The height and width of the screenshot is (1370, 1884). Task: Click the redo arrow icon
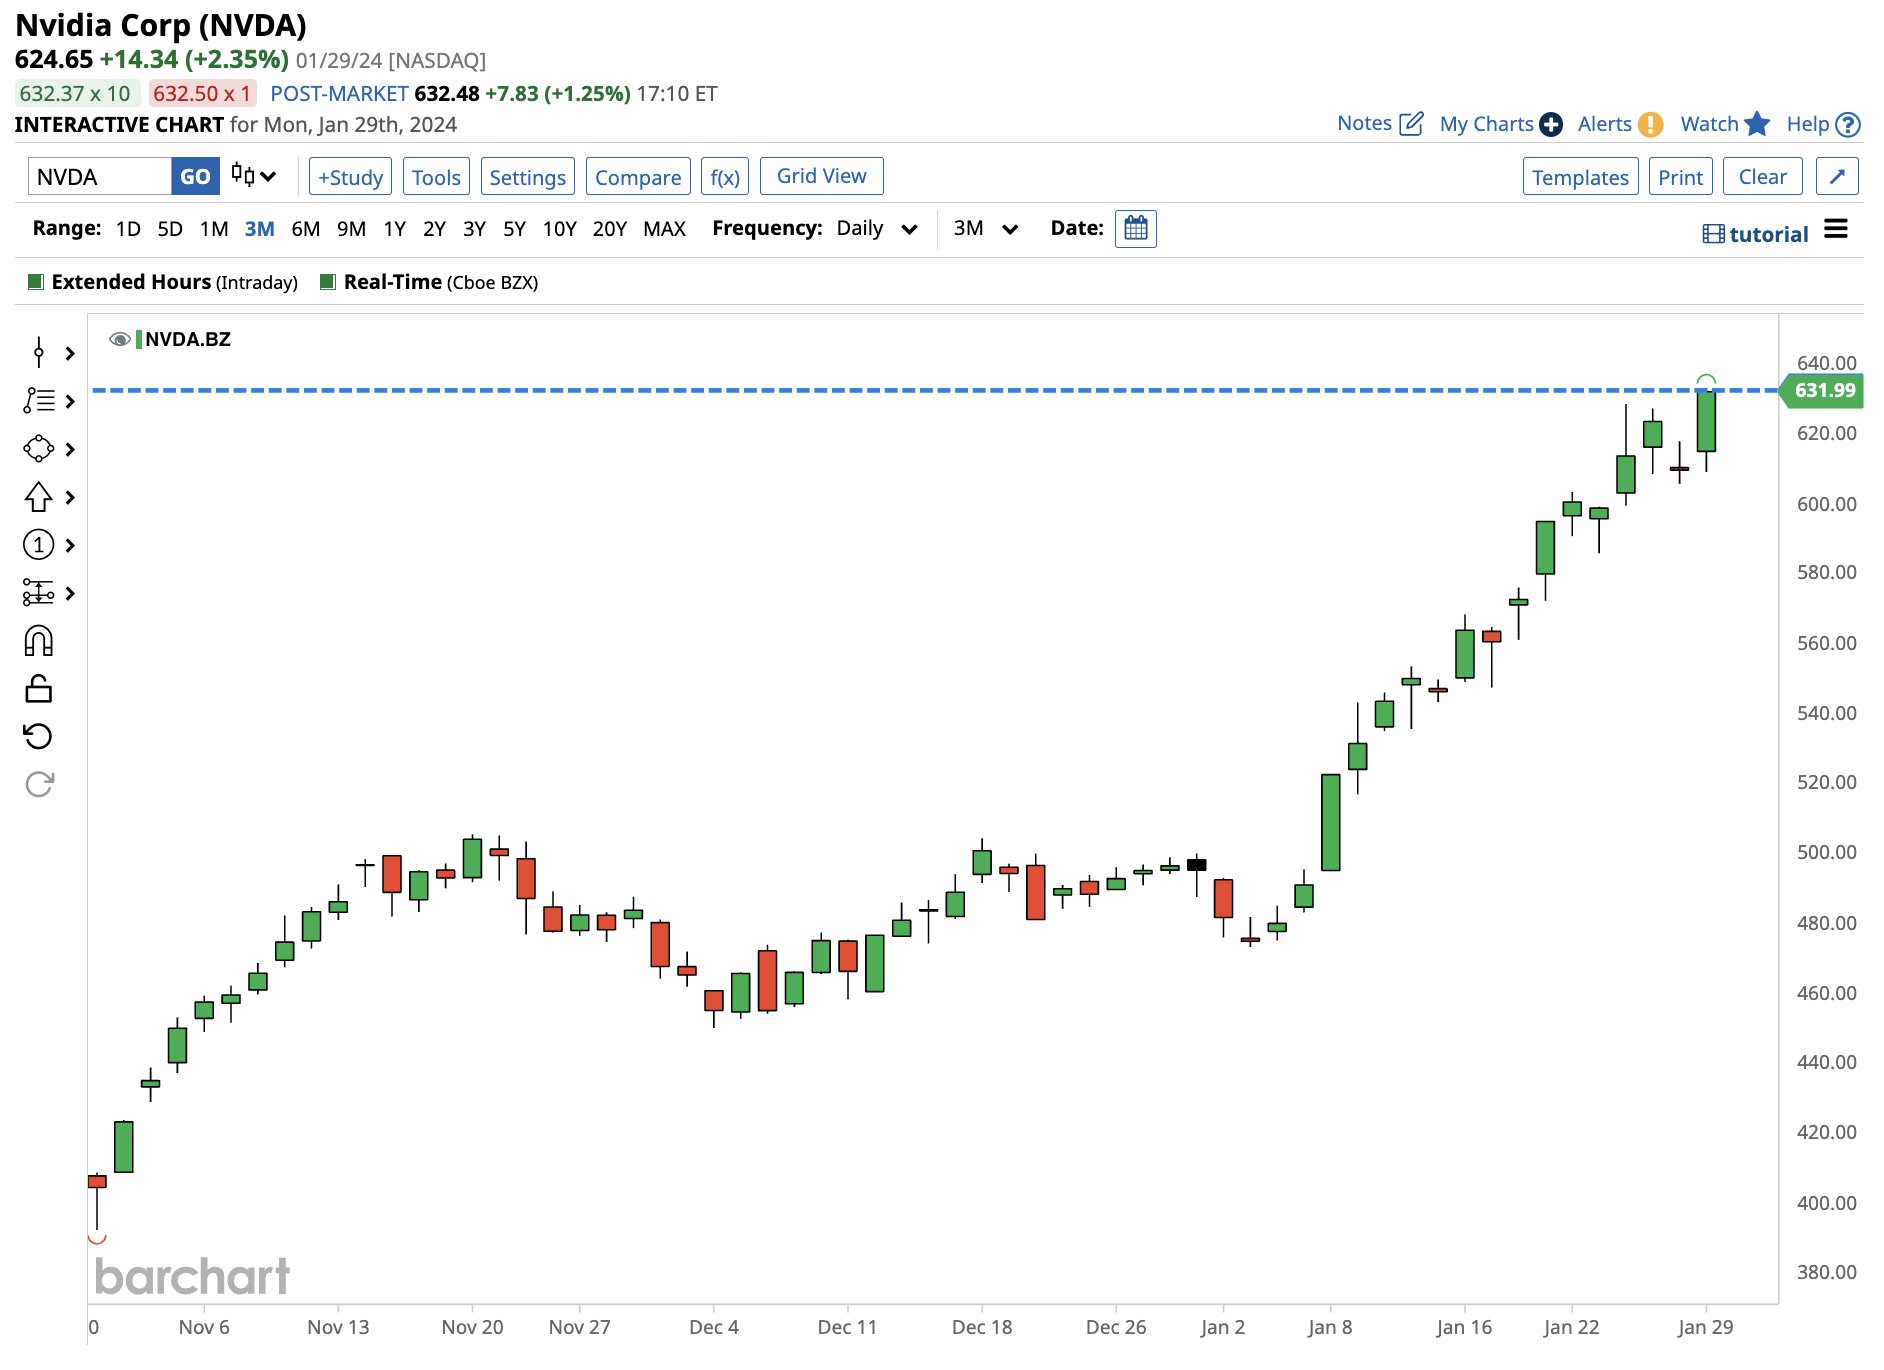pyautogui.click(x=39, y=785)
